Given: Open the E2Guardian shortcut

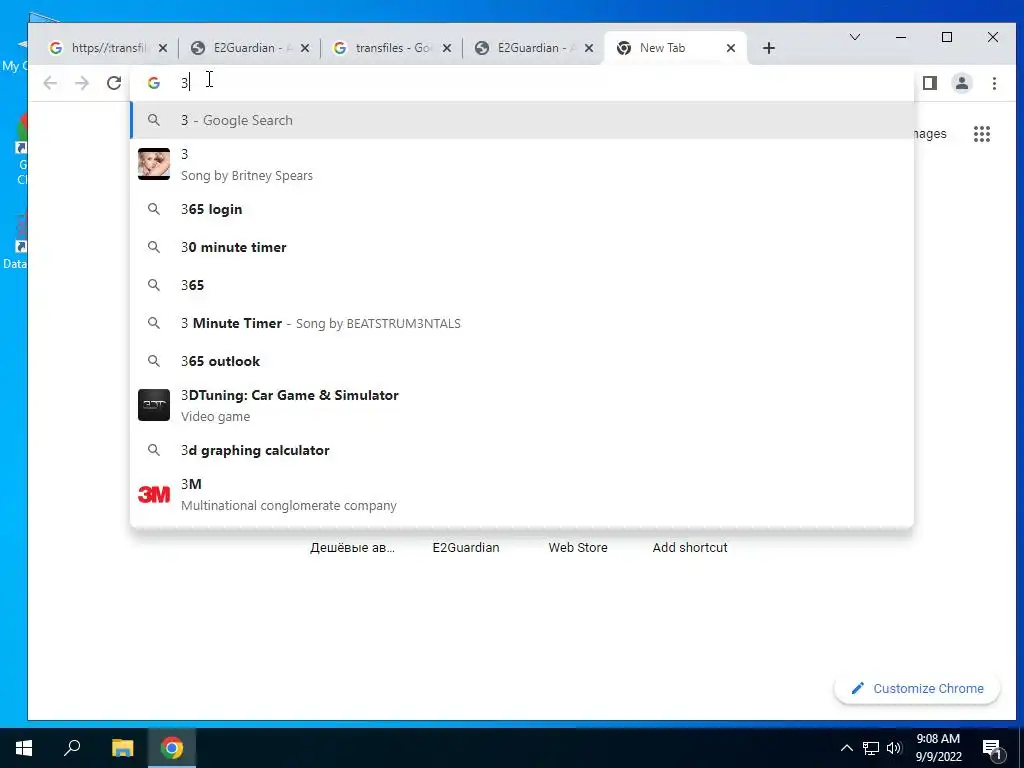Looking at the screenshot, I should tap(466, 548).
